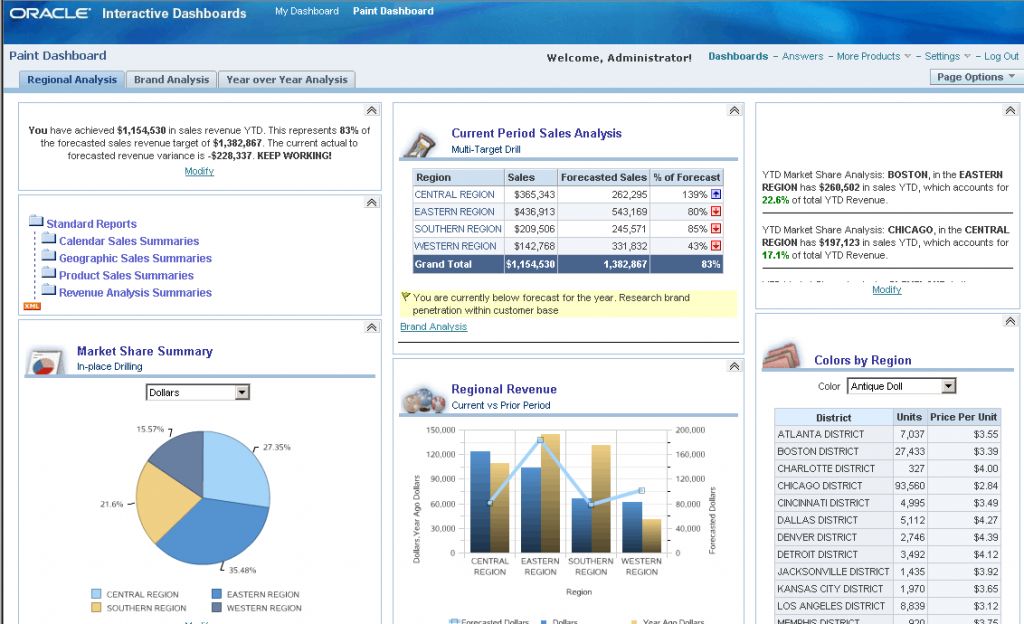Screen dimensions: 1024x624
Task: Click Western Region red down-arrow indicator
Action: coord(716,246)
